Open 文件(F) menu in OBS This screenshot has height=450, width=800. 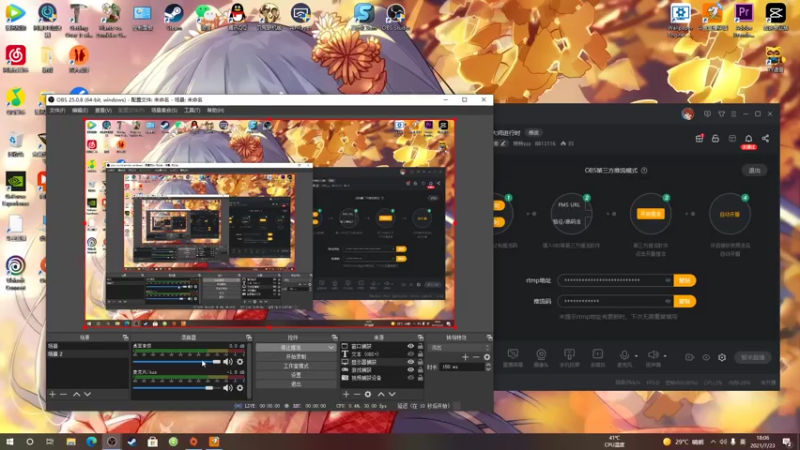57,110
